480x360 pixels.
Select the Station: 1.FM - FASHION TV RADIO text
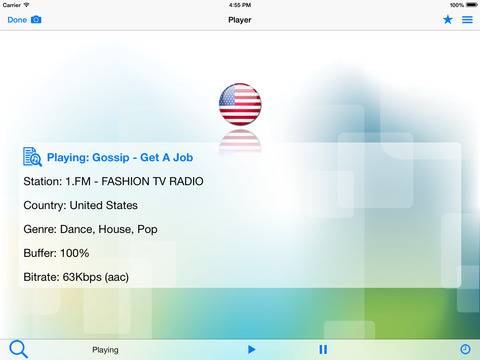tap(113, 181)
